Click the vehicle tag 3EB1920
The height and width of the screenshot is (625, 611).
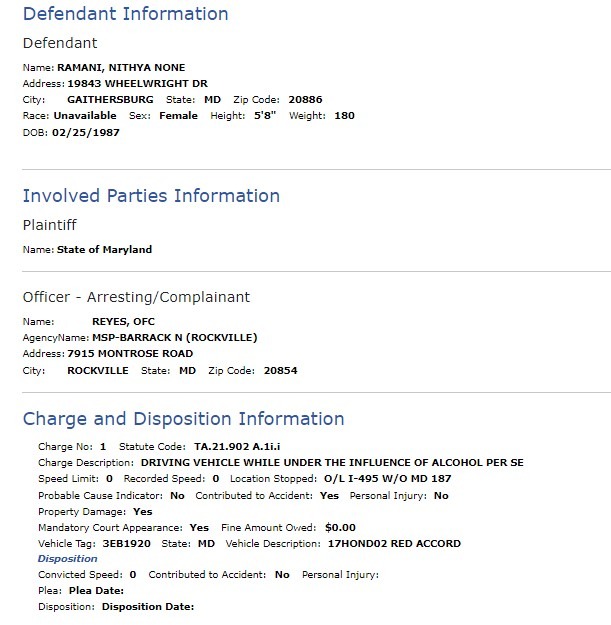[x=127, y=543]
